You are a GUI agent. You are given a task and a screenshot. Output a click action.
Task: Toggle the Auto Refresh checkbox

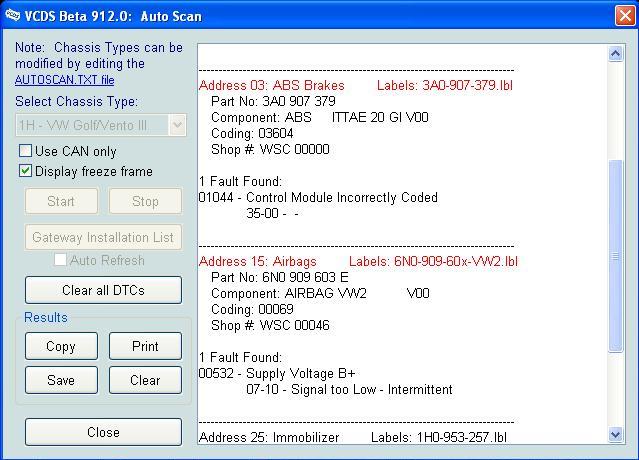(61, 260)
